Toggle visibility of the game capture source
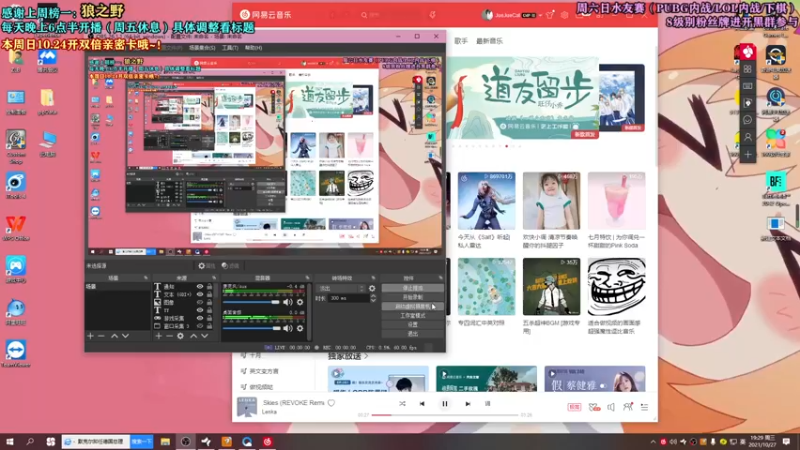 [x=199, y=318]
